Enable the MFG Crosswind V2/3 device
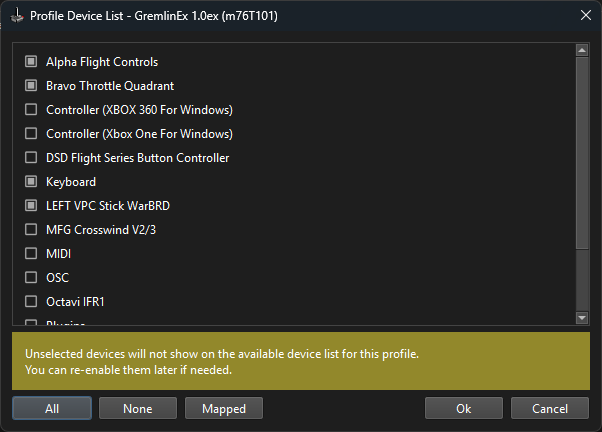 [x=31, y=230]
